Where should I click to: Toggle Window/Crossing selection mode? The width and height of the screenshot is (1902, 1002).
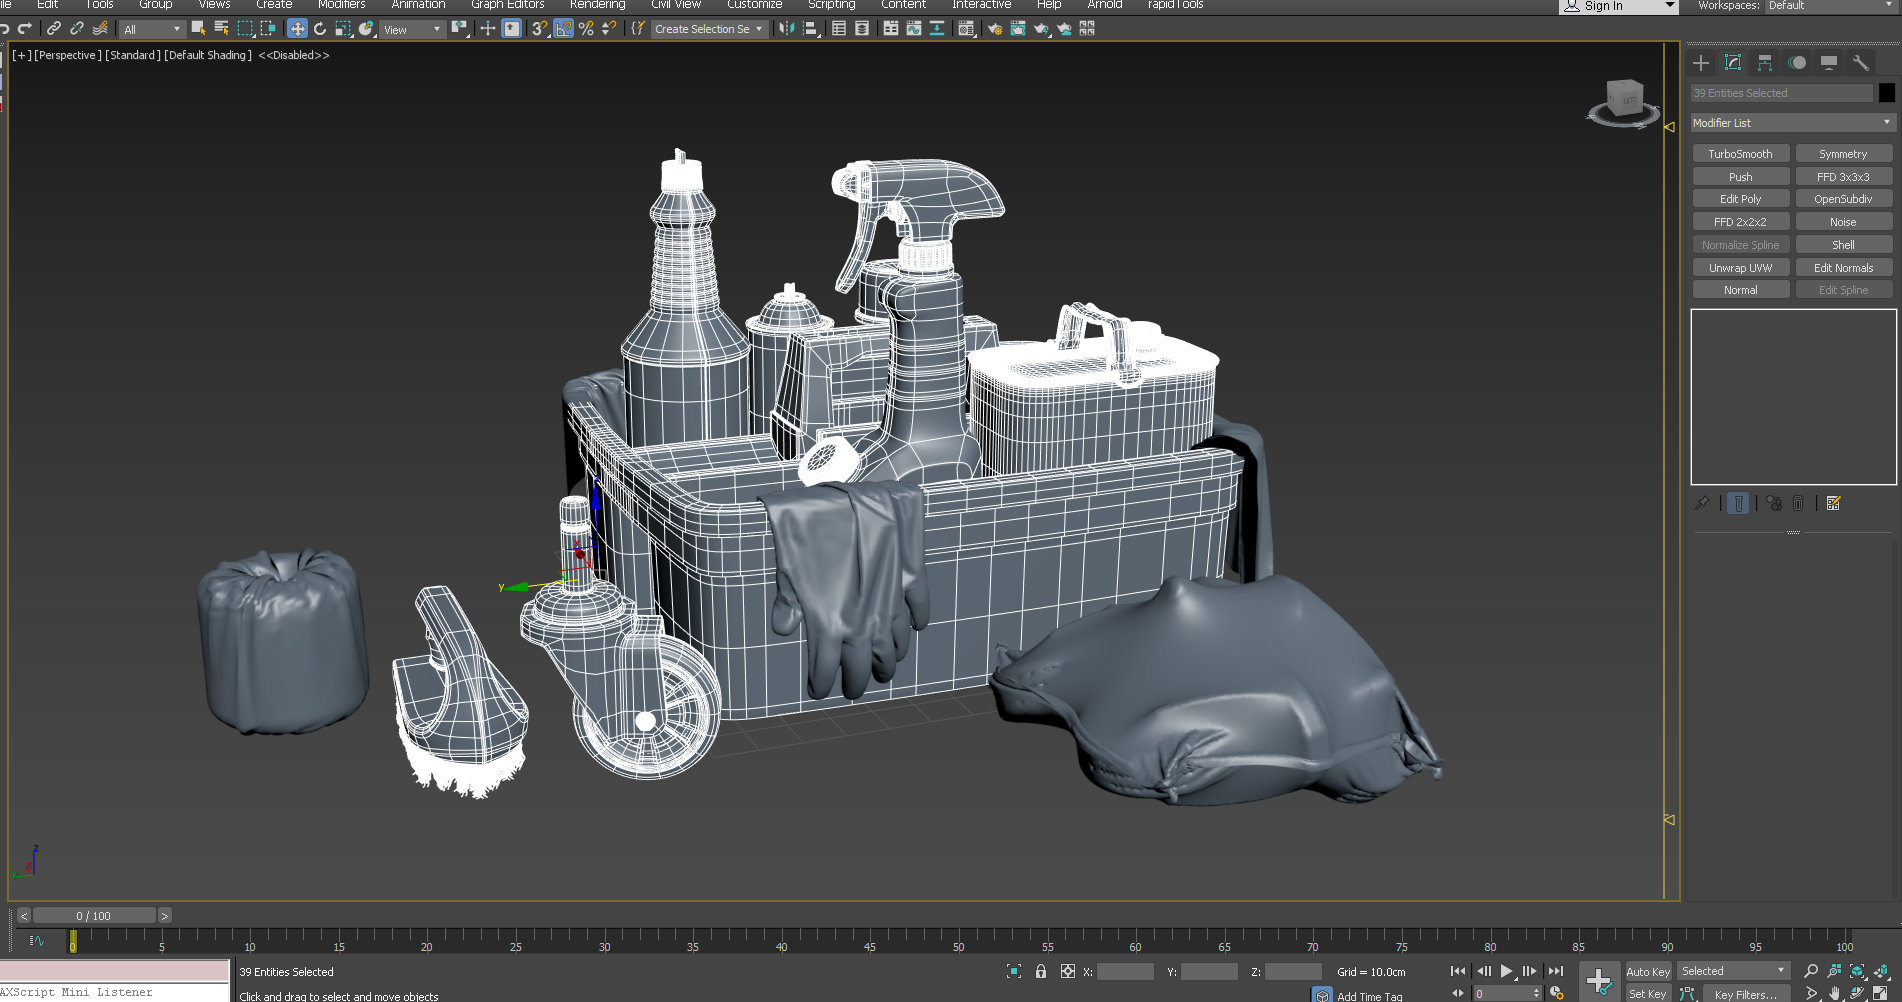pyautogui.click(x=268, y=29)
